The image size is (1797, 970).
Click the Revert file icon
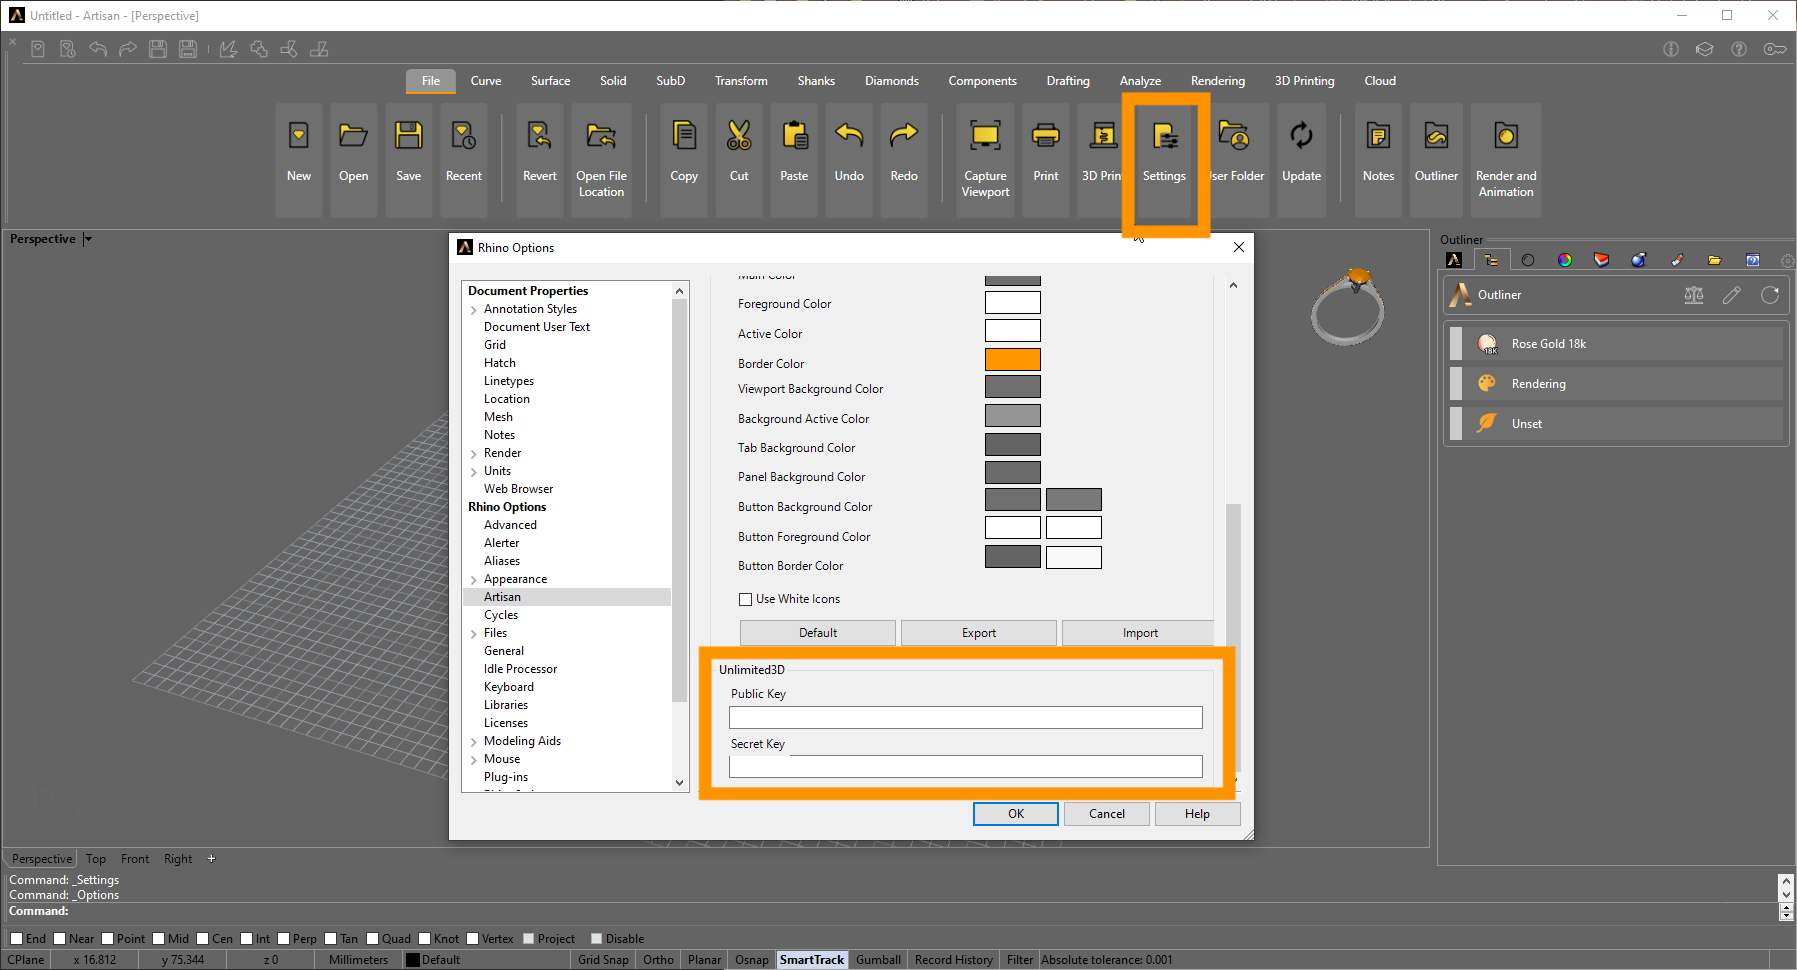539,137
